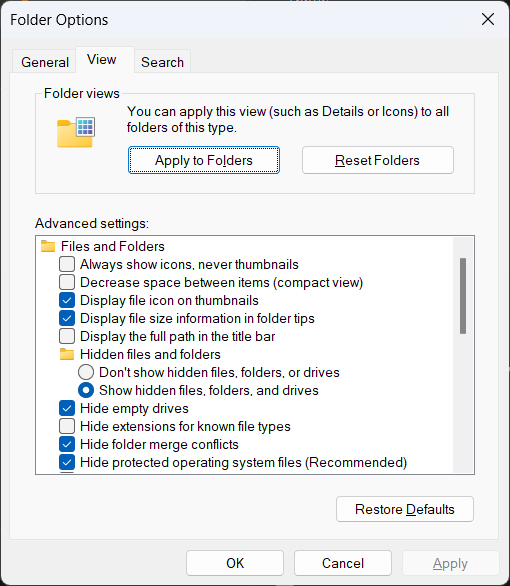Select Show hidden files, folders, and drives
The width and height of the screenshot is (510, 586).
coord(86,390)
